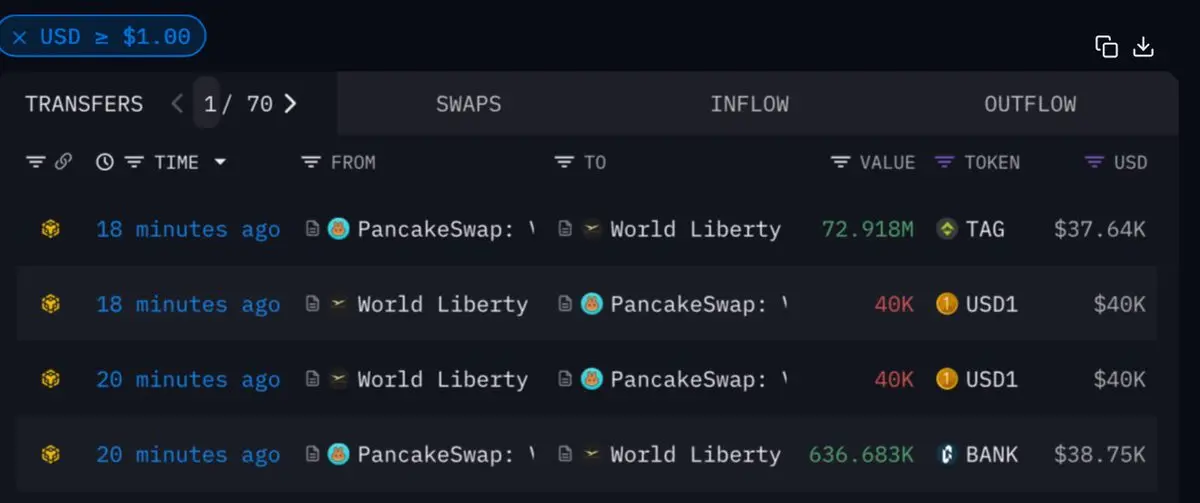Download transfers data with download icon
Screen dimensions: 1200x503
pyautogui.click(x=1144, y=47)
